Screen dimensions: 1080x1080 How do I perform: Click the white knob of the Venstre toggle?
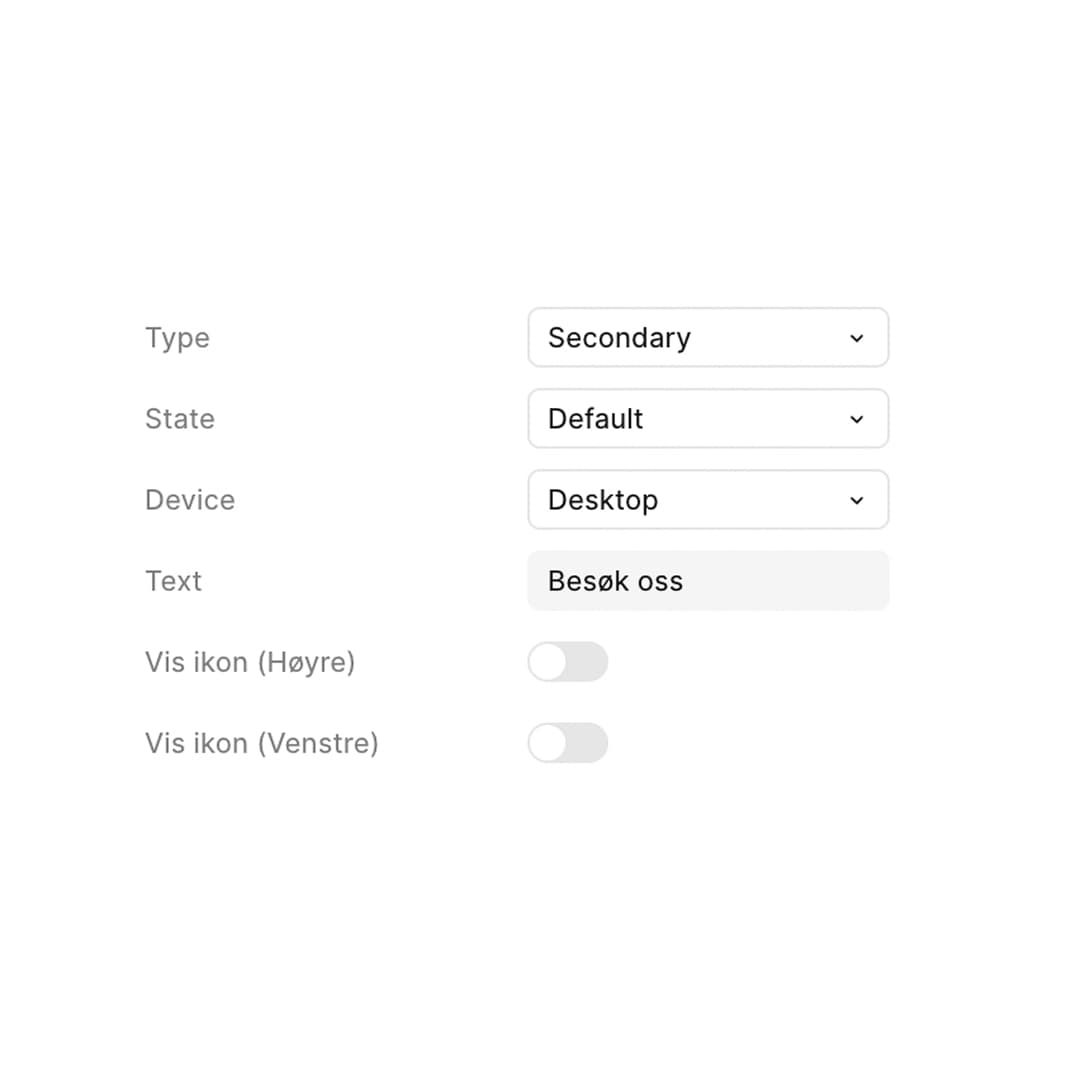[548, 743]
